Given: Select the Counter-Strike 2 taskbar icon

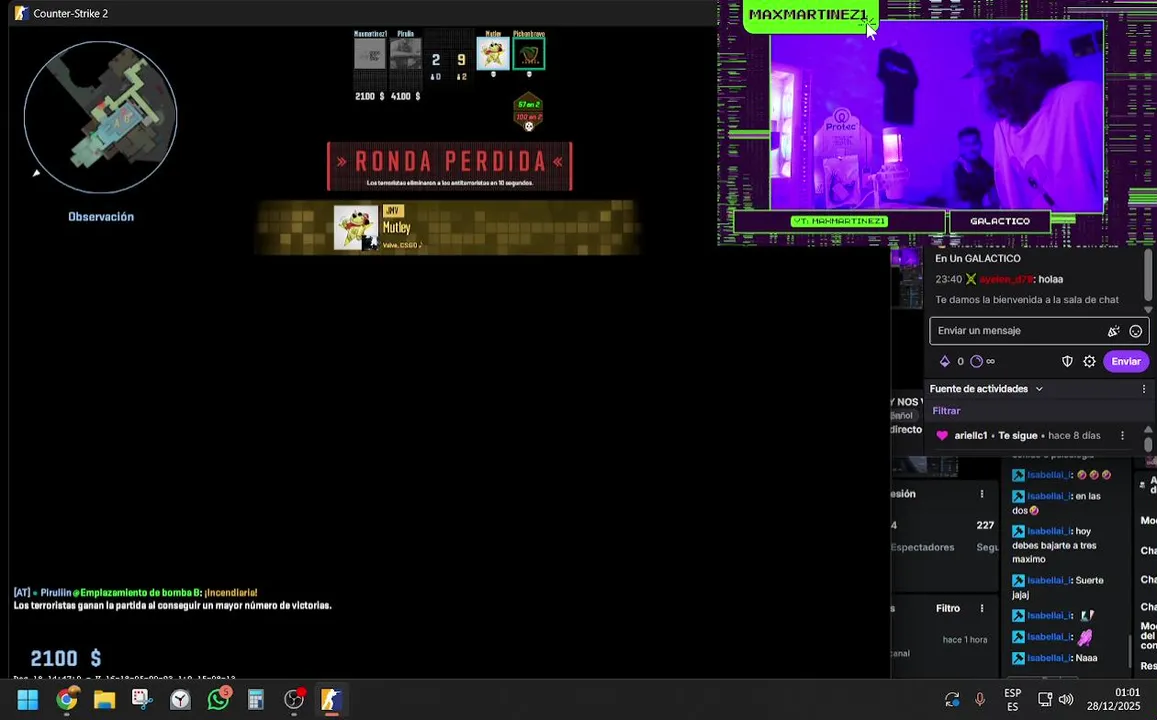Looking at the screenshot, I should (x=331, y=699).
